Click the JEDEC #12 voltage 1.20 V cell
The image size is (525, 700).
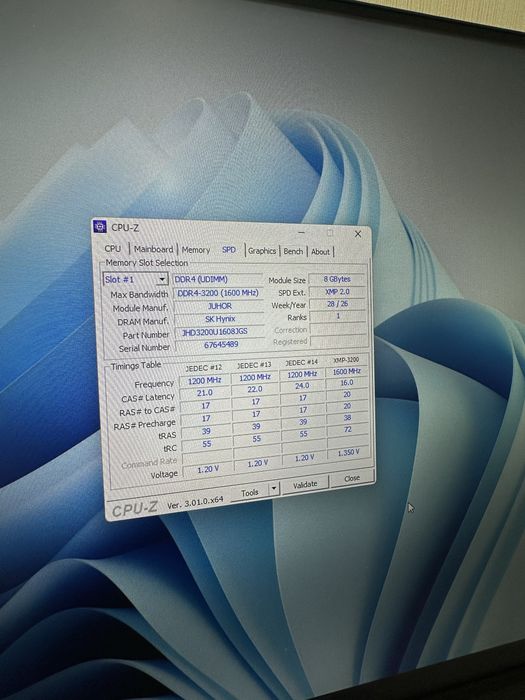(x=208, y=469)
